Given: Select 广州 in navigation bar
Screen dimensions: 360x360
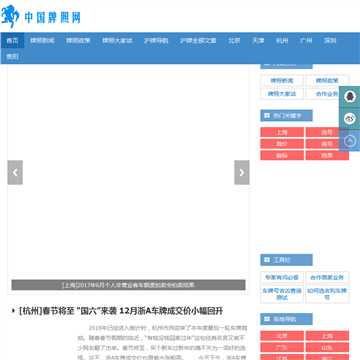Looking at the screenshot, I should tap(306, 41).
